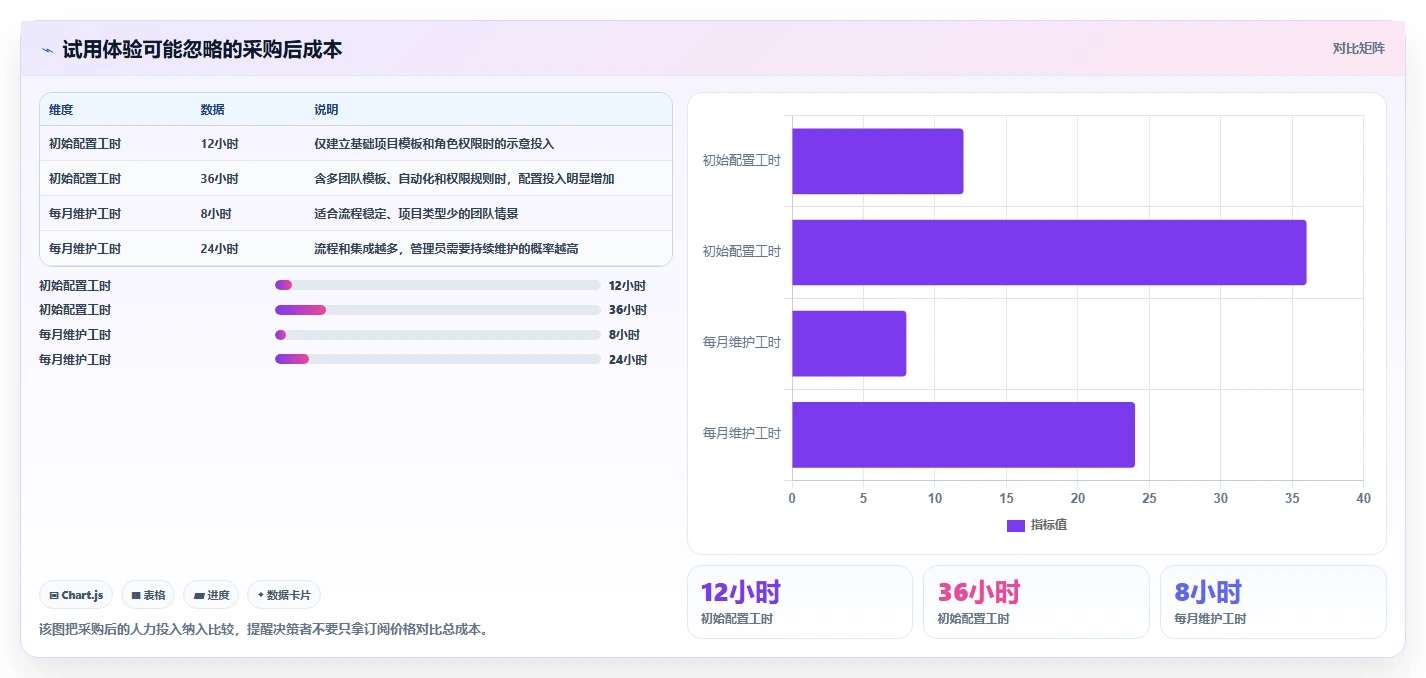Click the description 适合流程稳定、项目类型少的团队情景

[416, 214]
